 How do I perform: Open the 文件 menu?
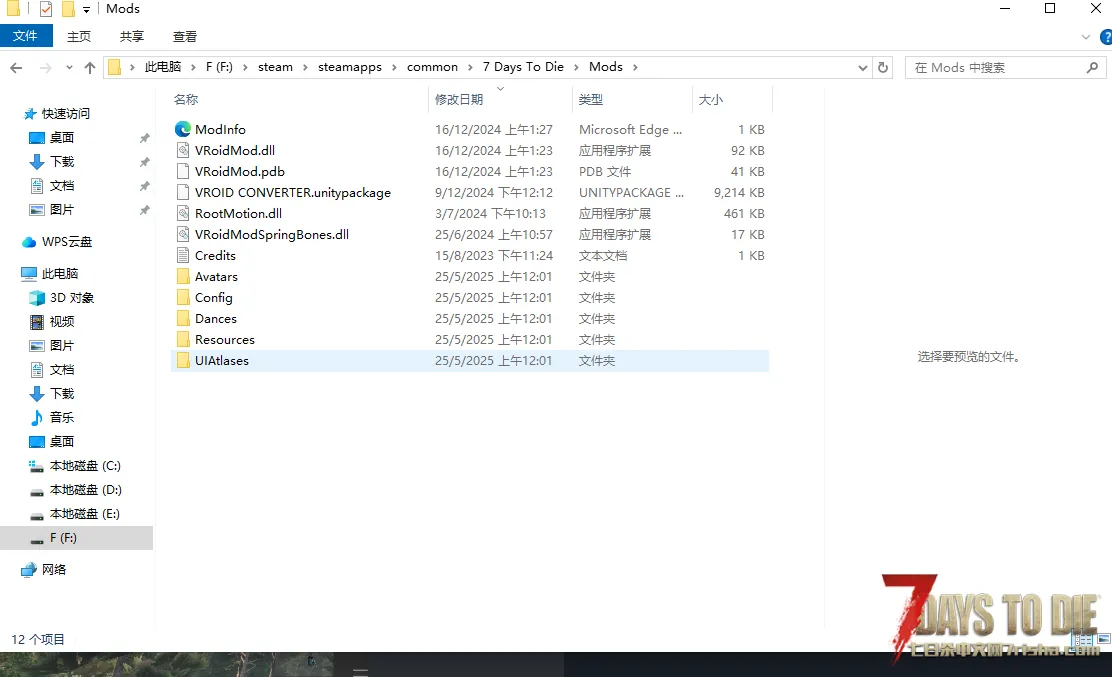coord(26,36)
